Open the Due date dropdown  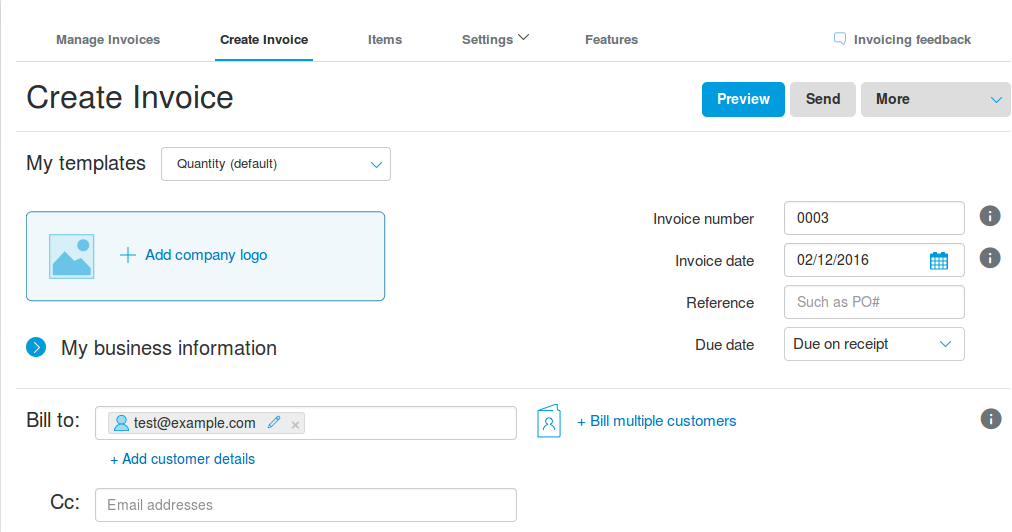pyautogui.click(x=874, y=344)
